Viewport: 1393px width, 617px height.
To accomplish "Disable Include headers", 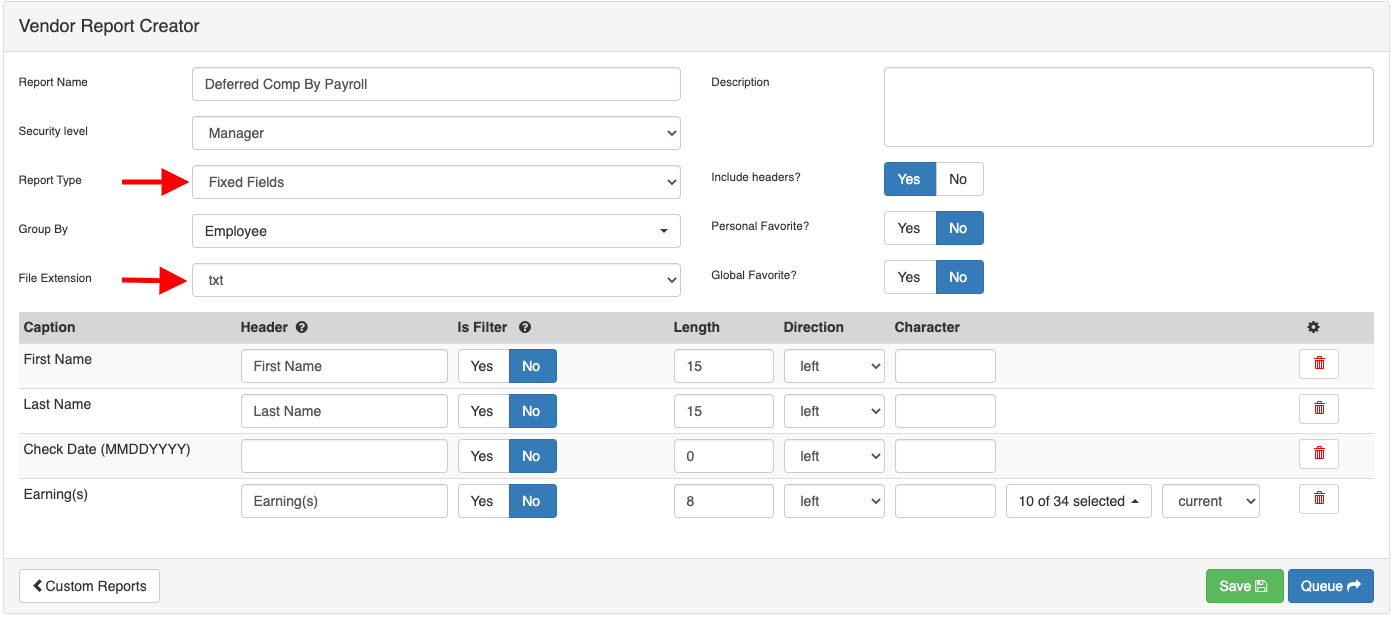I will tap(958, 178).
